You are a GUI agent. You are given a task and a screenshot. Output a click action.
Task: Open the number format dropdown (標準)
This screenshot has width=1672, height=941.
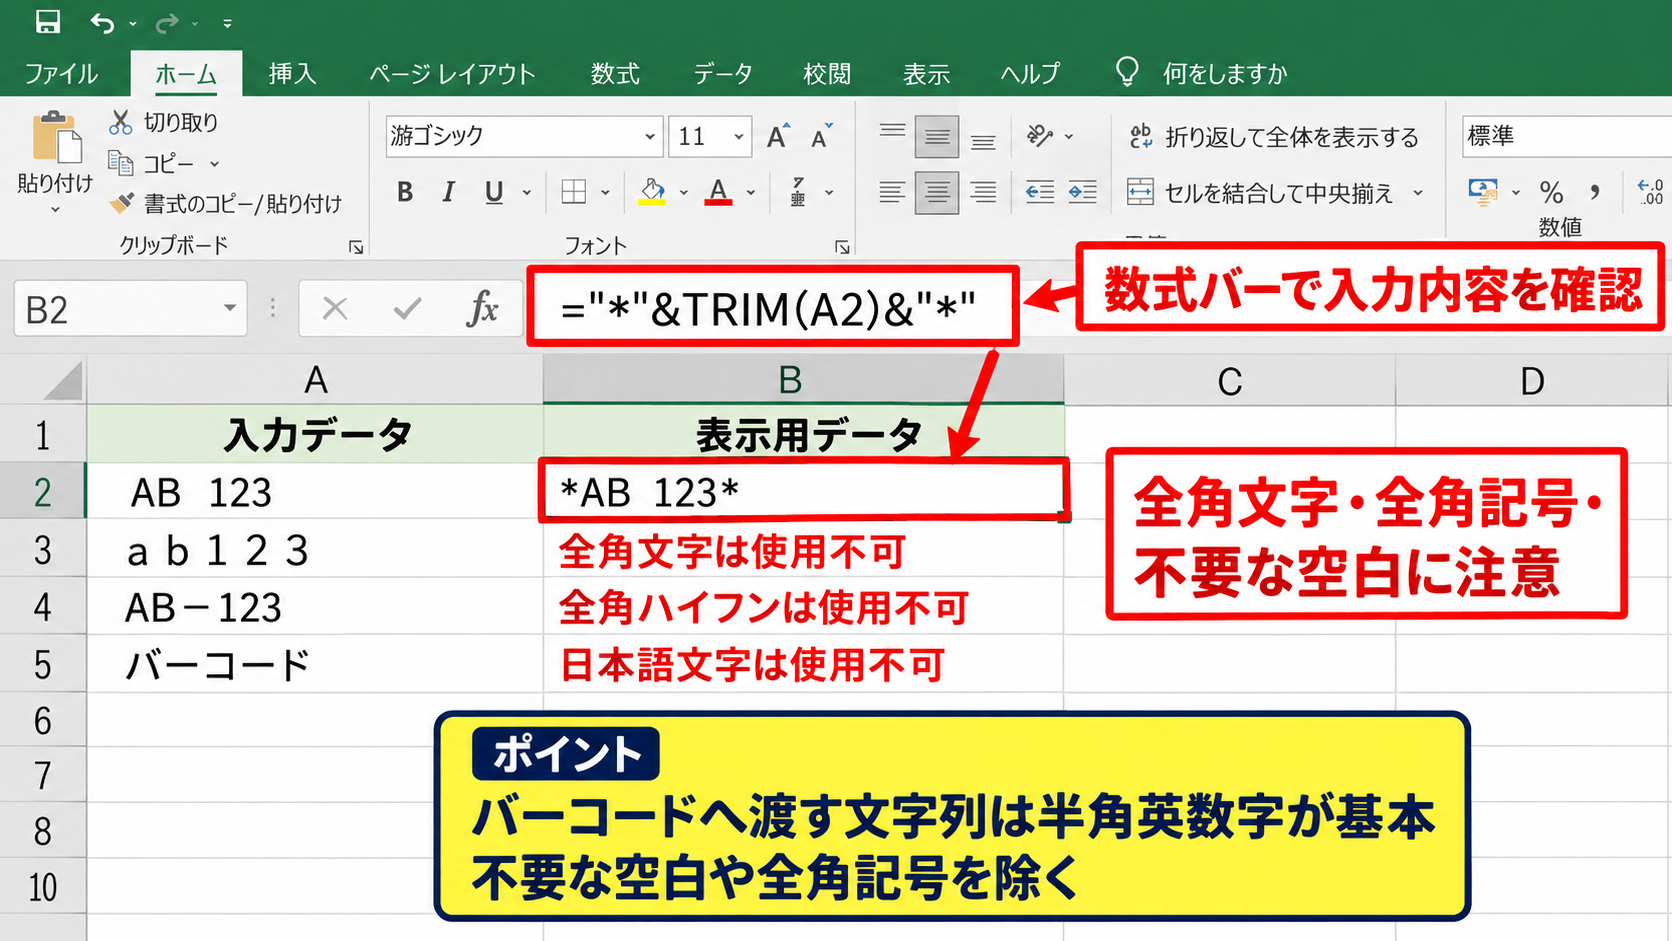coord(1566,136)
